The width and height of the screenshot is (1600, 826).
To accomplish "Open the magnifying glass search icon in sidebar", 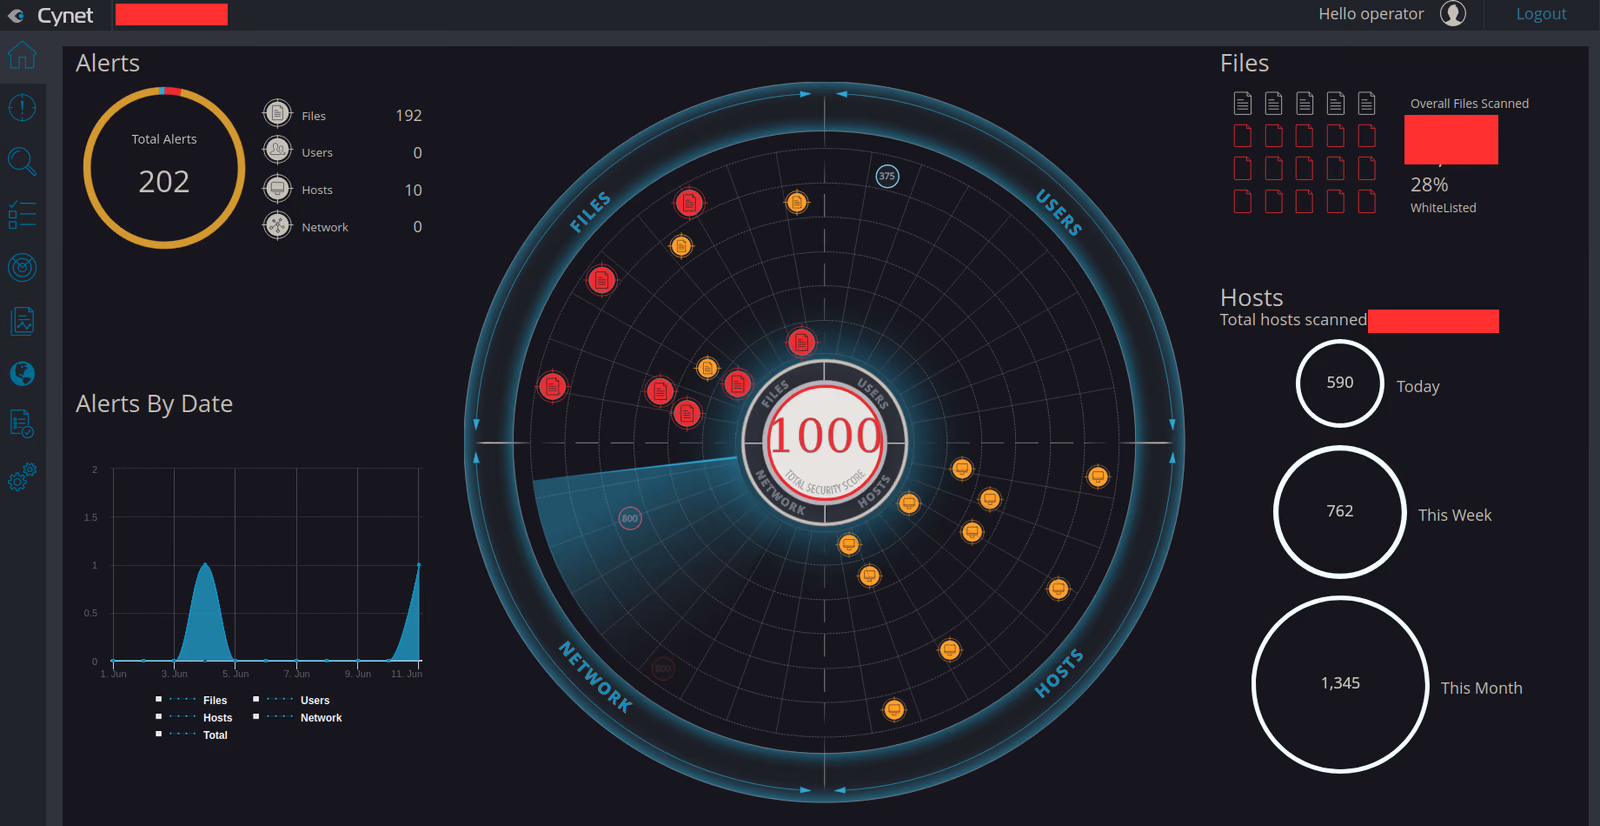I will [22, 161].
